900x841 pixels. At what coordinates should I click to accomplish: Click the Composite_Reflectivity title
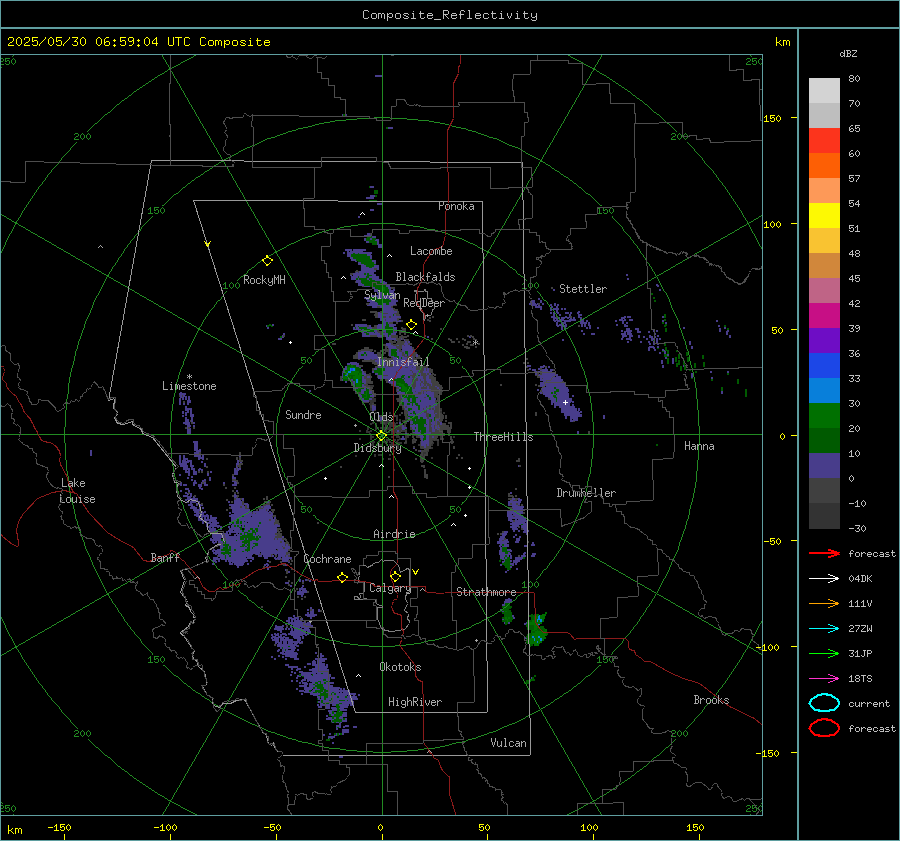click(x=450, y=15)
